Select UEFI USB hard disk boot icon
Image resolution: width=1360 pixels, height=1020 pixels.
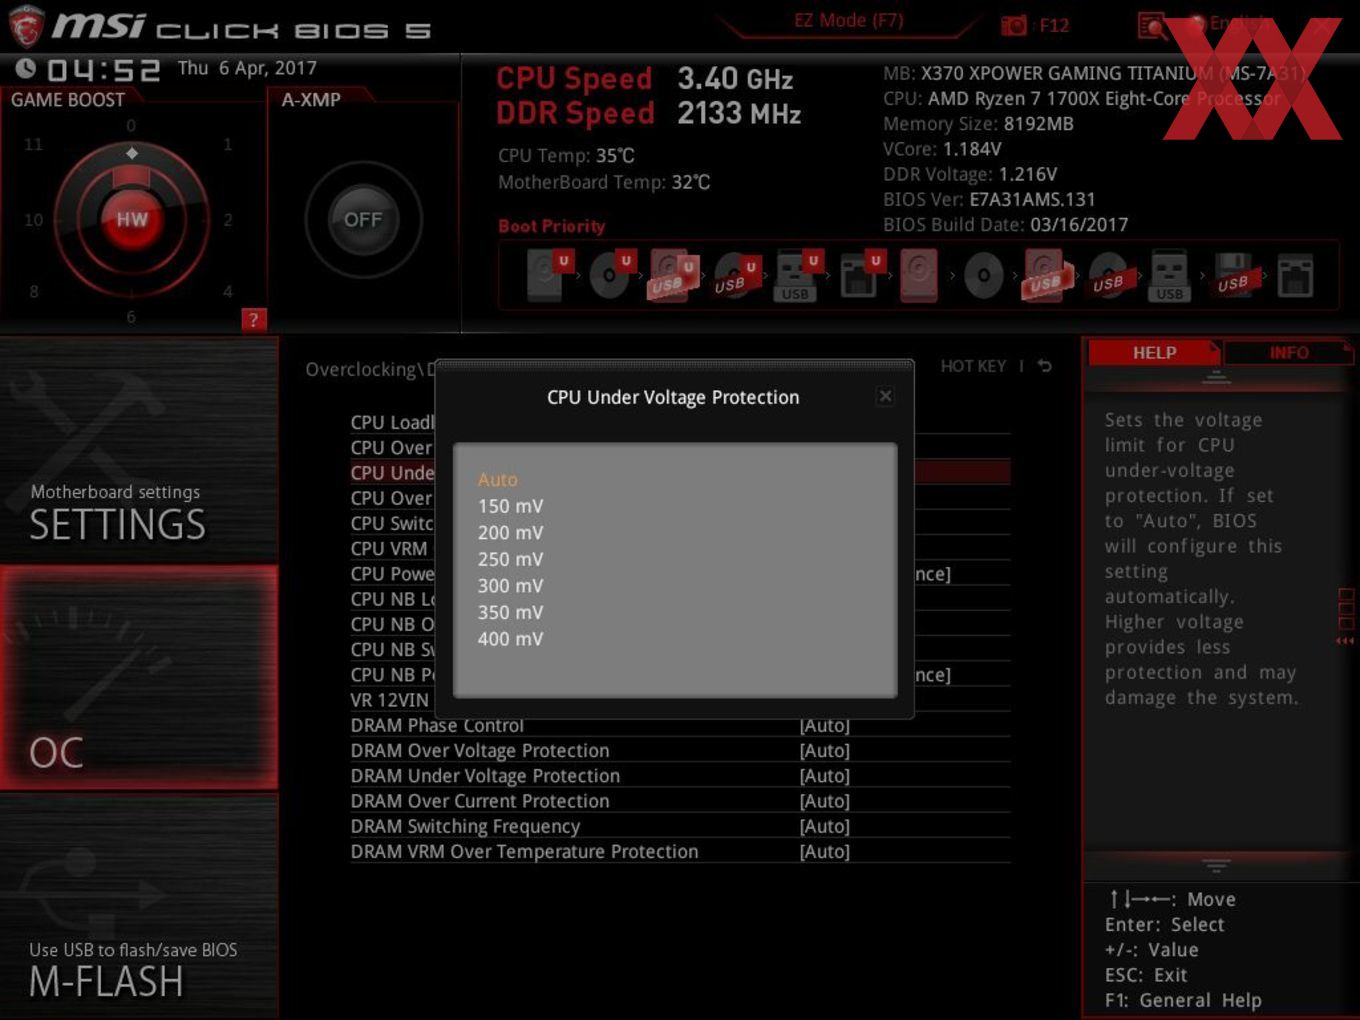(x=673, y=275)
